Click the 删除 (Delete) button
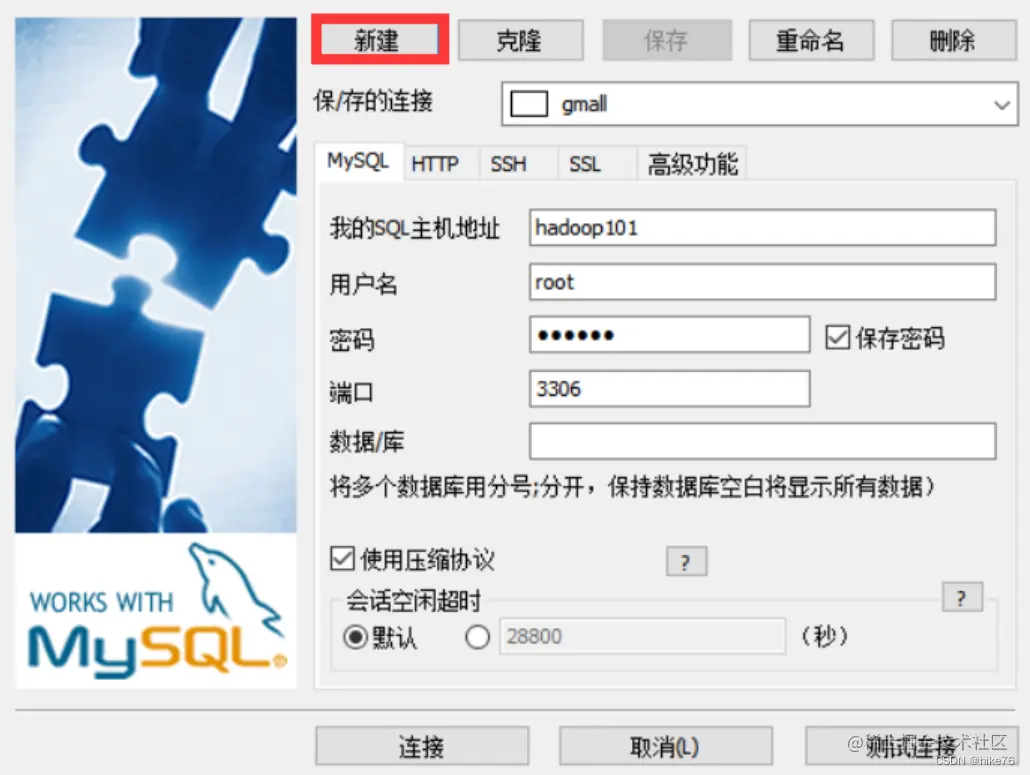The image size is (1030, 775). [x=953, y=40]
